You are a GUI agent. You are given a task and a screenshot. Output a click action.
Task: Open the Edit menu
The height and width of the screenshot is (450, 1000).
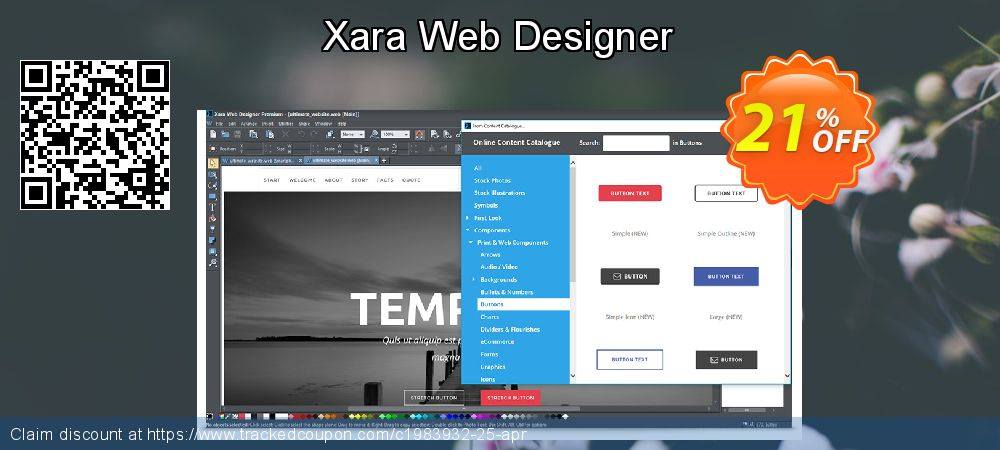coord(232,124)
